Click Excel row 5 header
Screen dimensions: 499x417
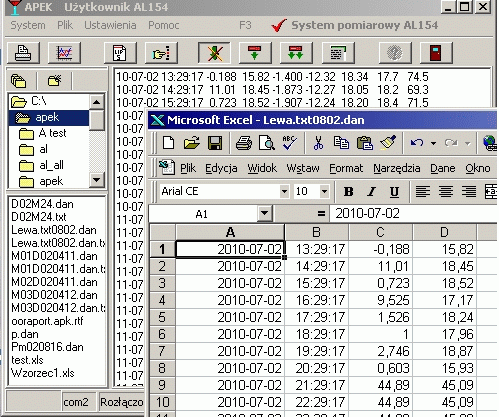tap(162, 317)
